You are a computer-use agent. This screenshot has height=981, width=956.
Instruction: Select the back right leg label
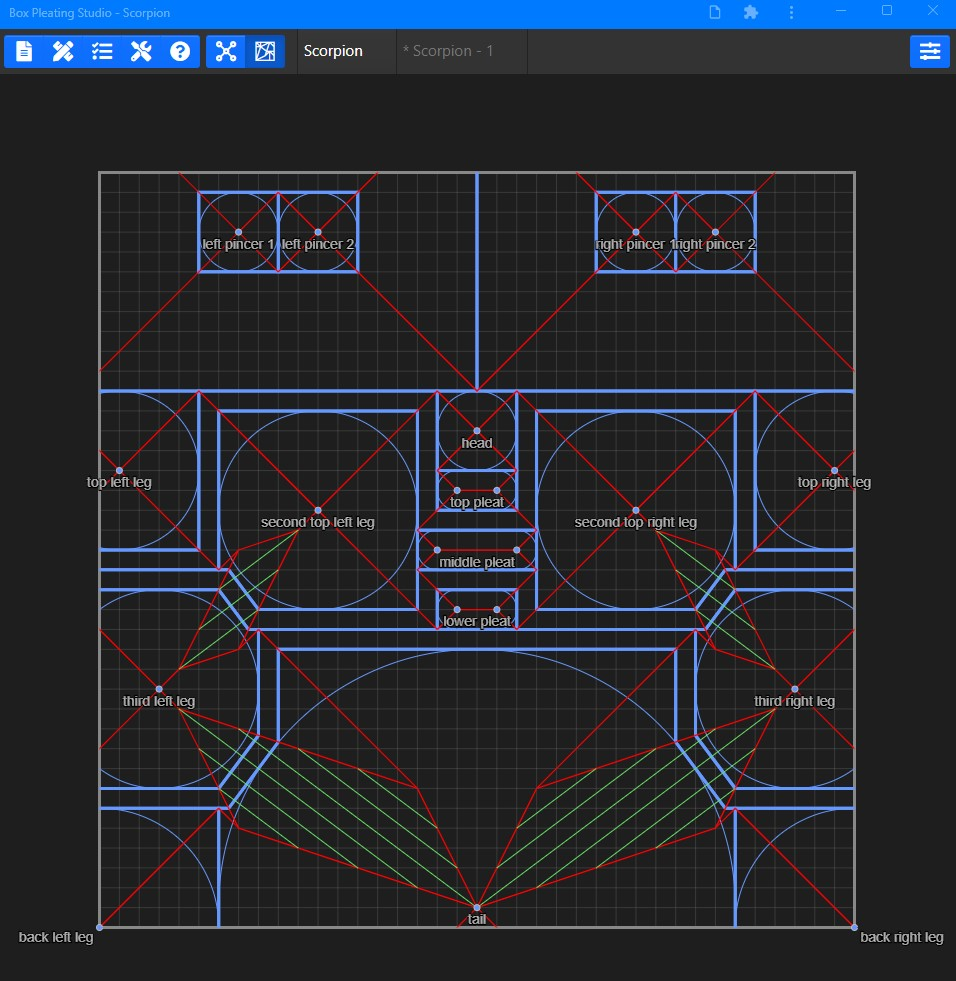[902, 937]
